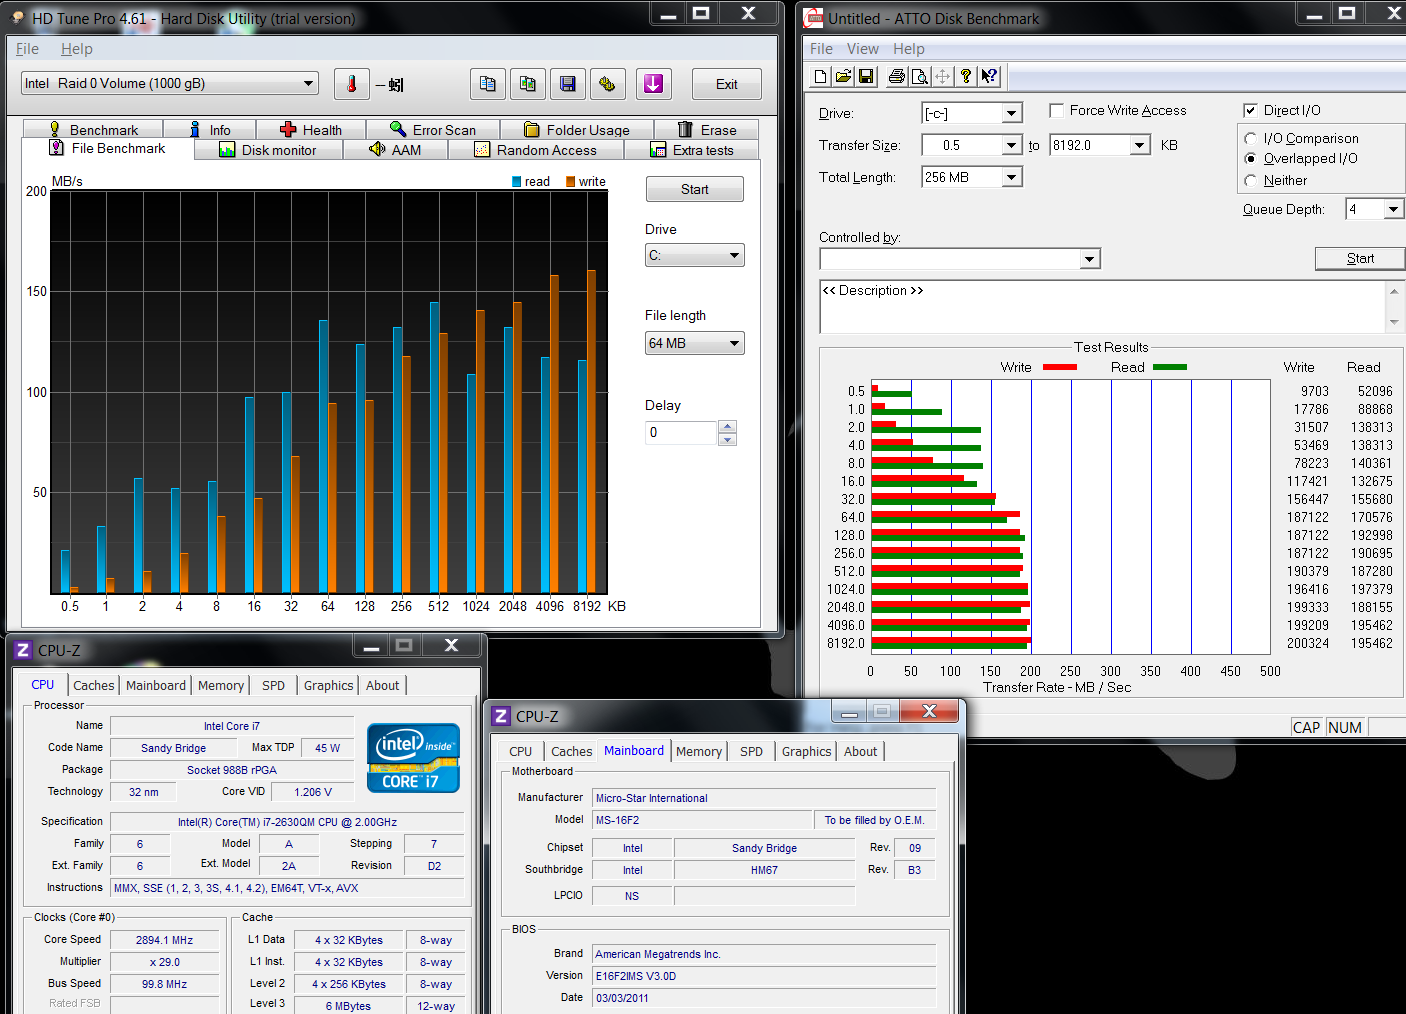Viewport: 1406px width, 1014px height.
Task: Increase the Delay value with up arrow
Action: pos(728,427)
